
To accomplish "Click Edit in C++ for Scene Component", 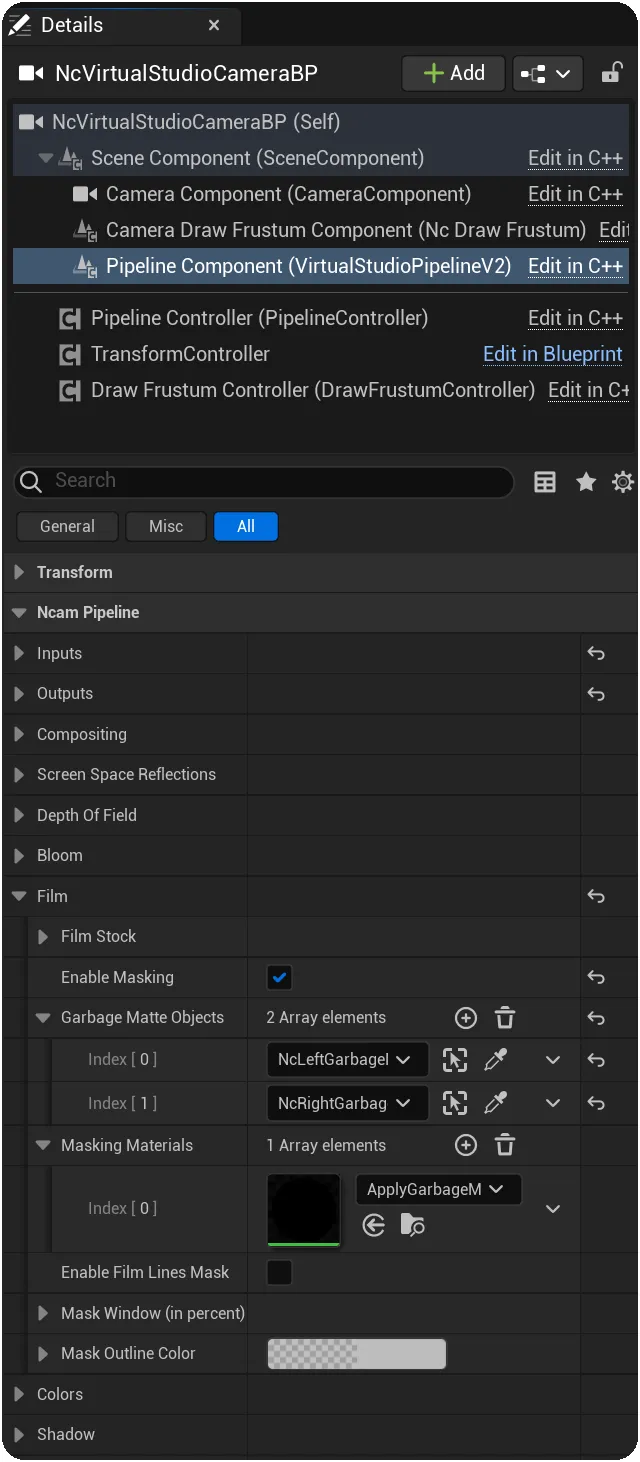I will (x=575, y=158).
